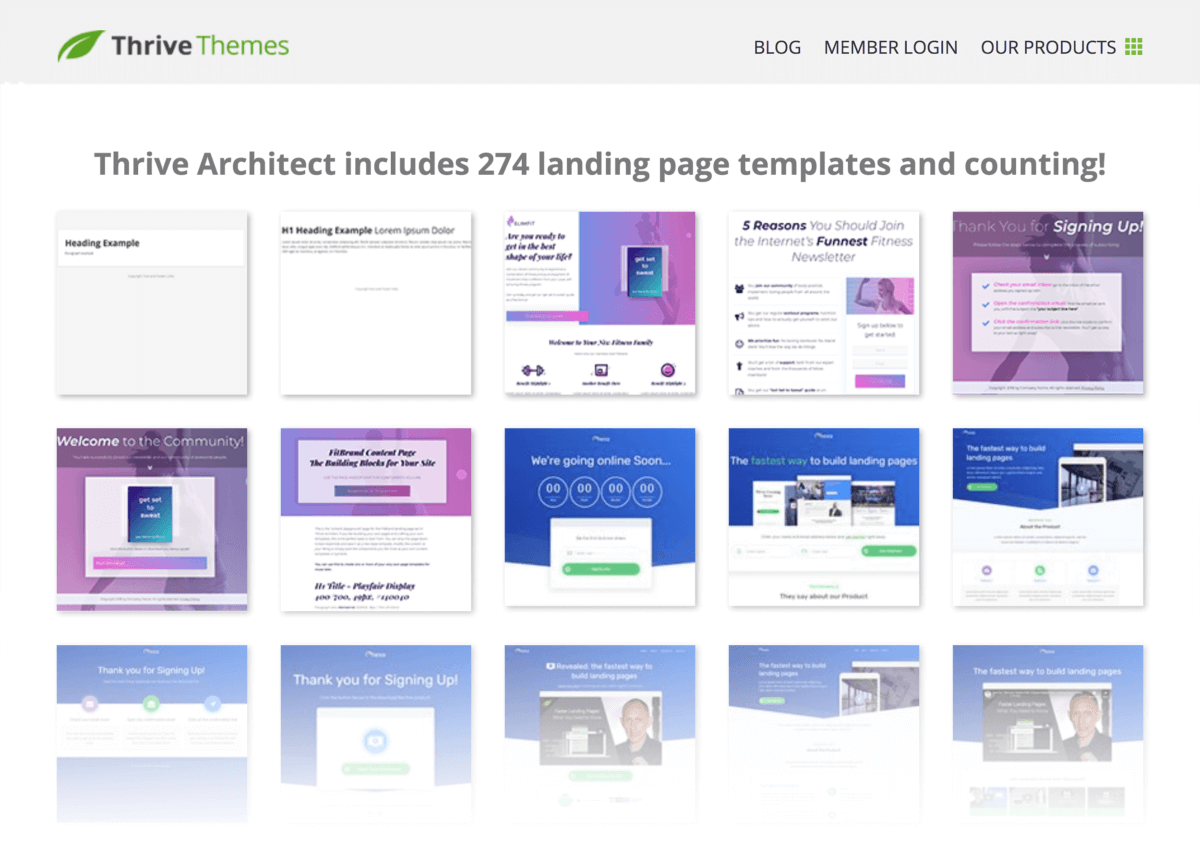Go to the BLOG page
The height and width of the screenshot is (855, 1200).
tap(777, 47)
